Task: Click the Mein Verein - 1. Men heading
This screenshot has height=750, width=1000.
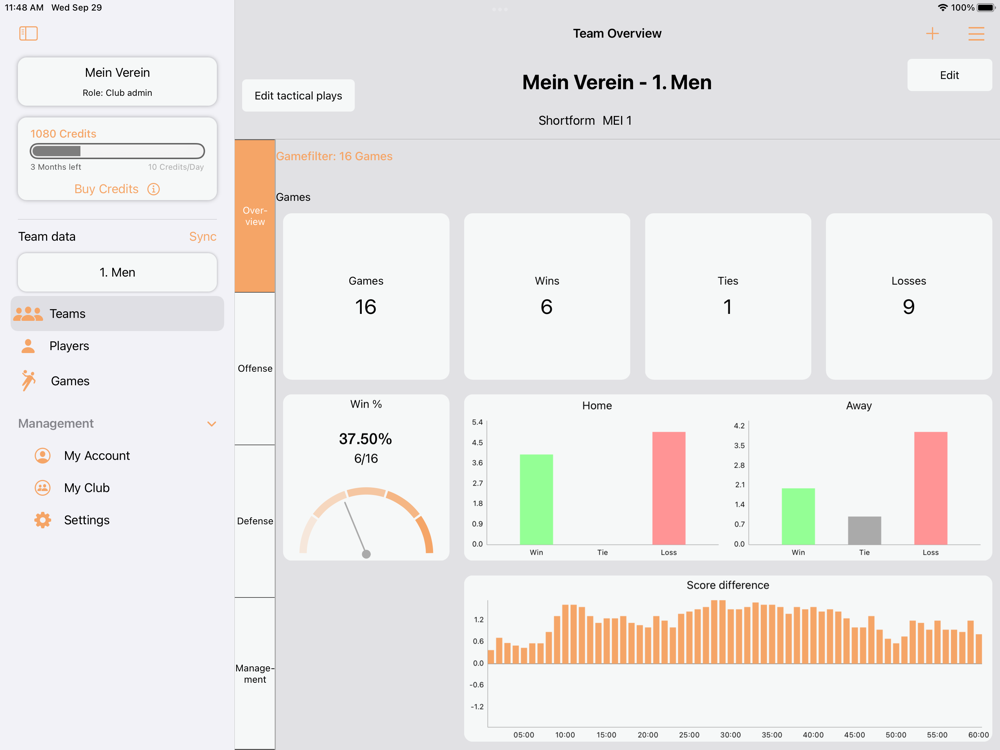Action: pyautogui.click(x=617, y=82)
